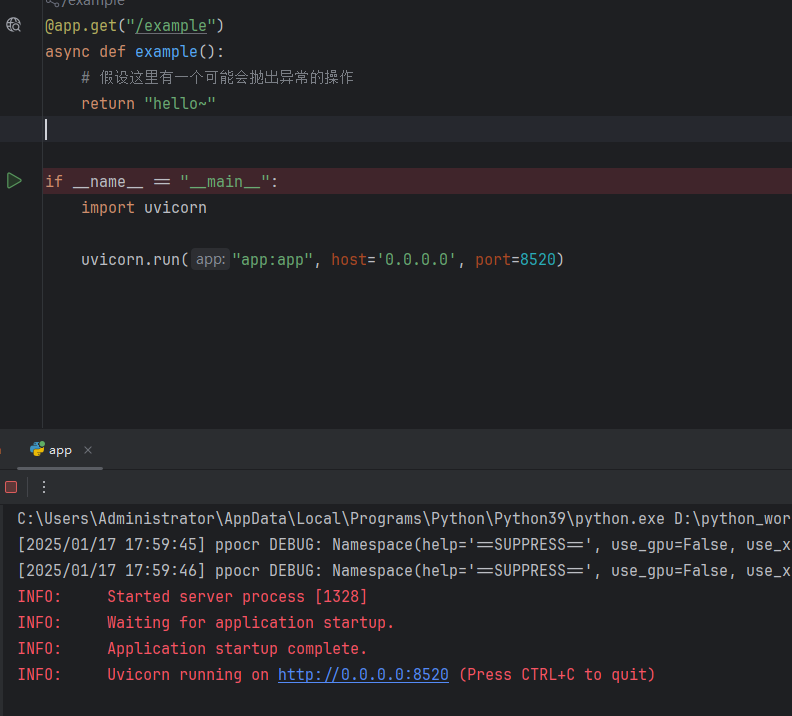This screenshot has width=792, height=716.
Task: Open the run toolbar More options menu
Action: coord(43,487)
